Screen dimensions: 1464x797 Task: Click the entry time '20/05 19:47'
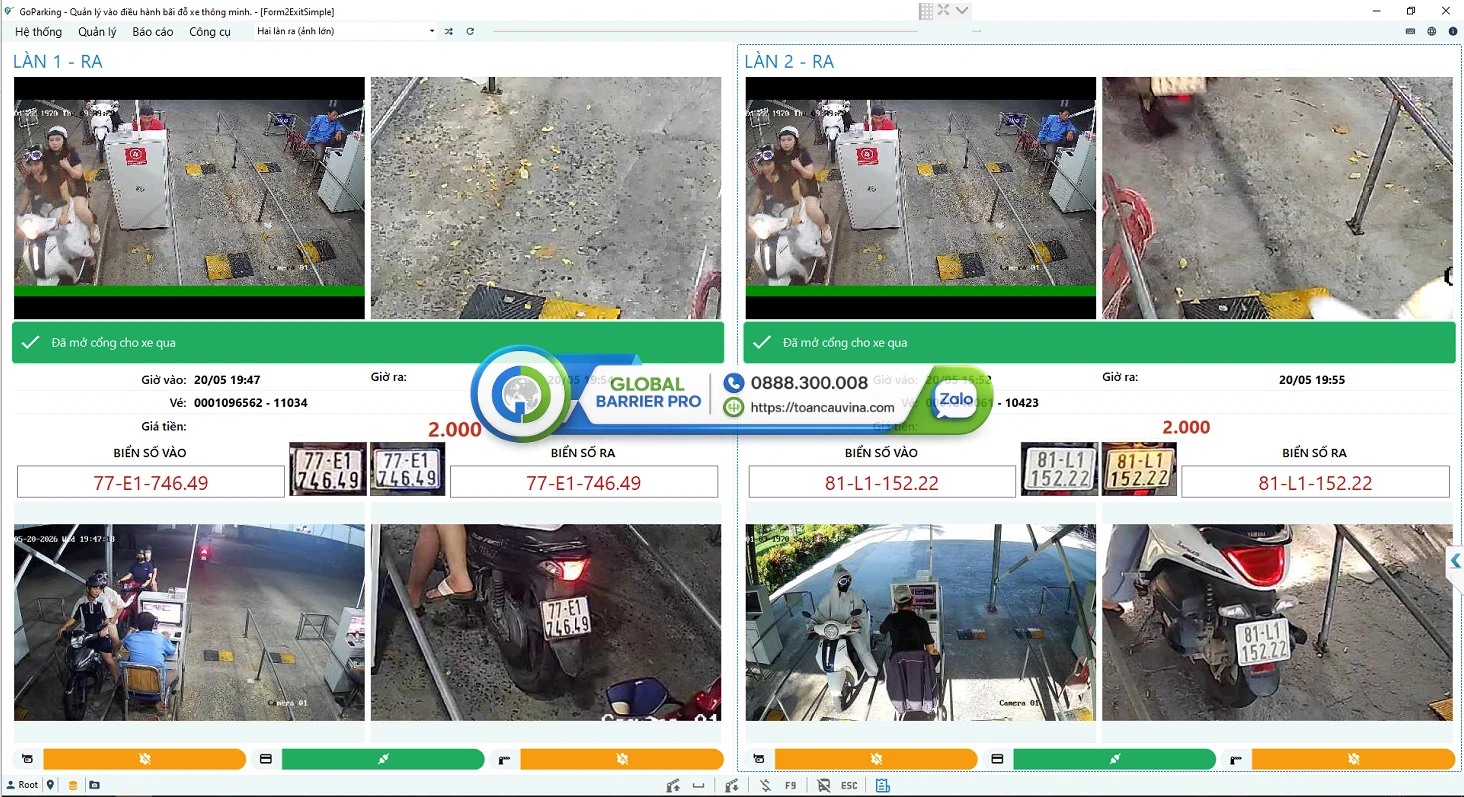(x=227, y=380)
